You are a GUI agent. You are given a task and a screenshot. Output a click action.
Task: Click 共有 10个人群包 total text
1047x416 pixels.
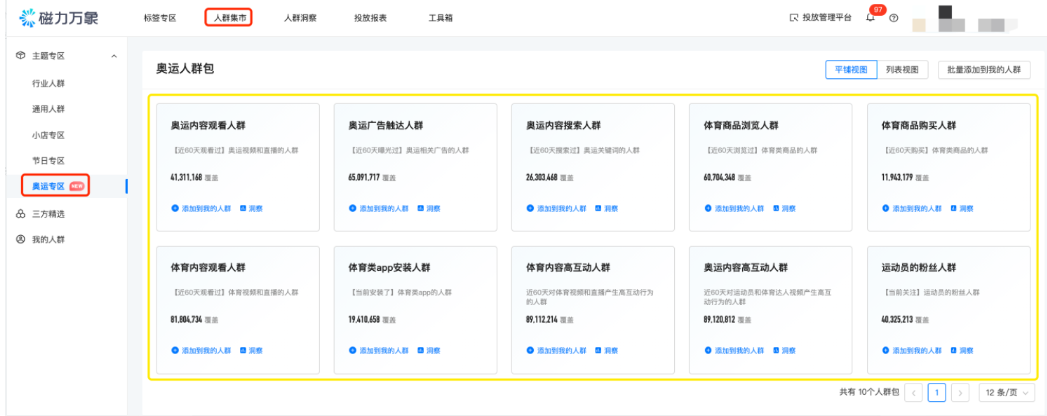(869, 393)
